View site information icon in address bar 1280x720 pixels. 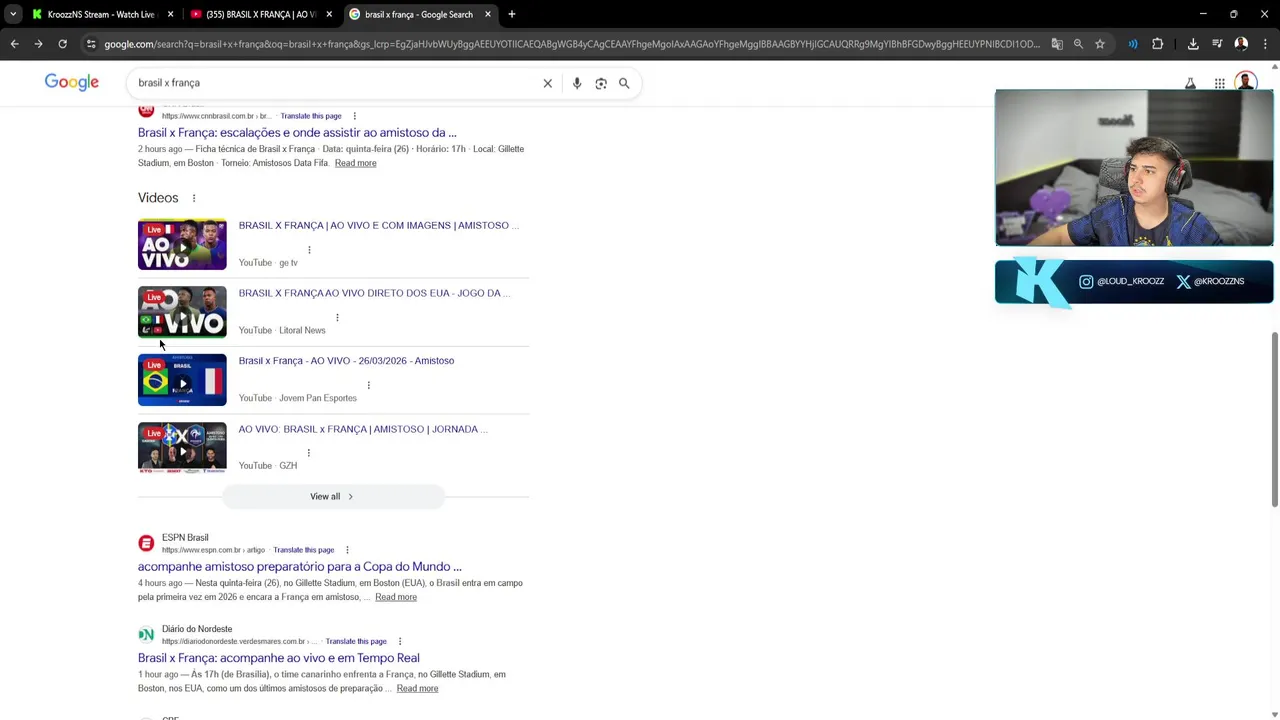(x=91, y=44)
